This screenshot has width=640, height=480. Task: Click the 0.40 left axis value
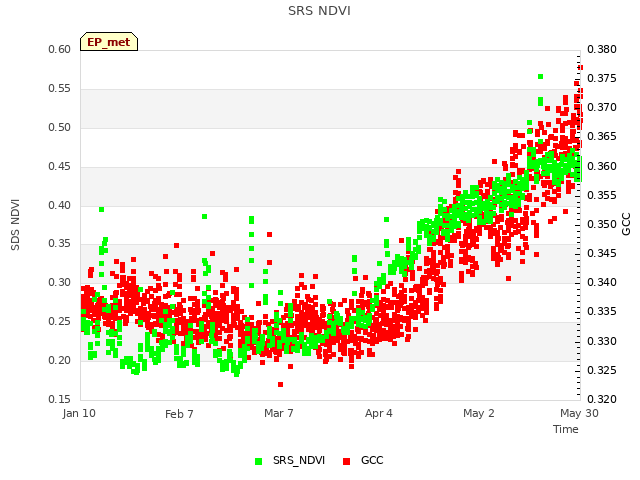coord(60,205)
